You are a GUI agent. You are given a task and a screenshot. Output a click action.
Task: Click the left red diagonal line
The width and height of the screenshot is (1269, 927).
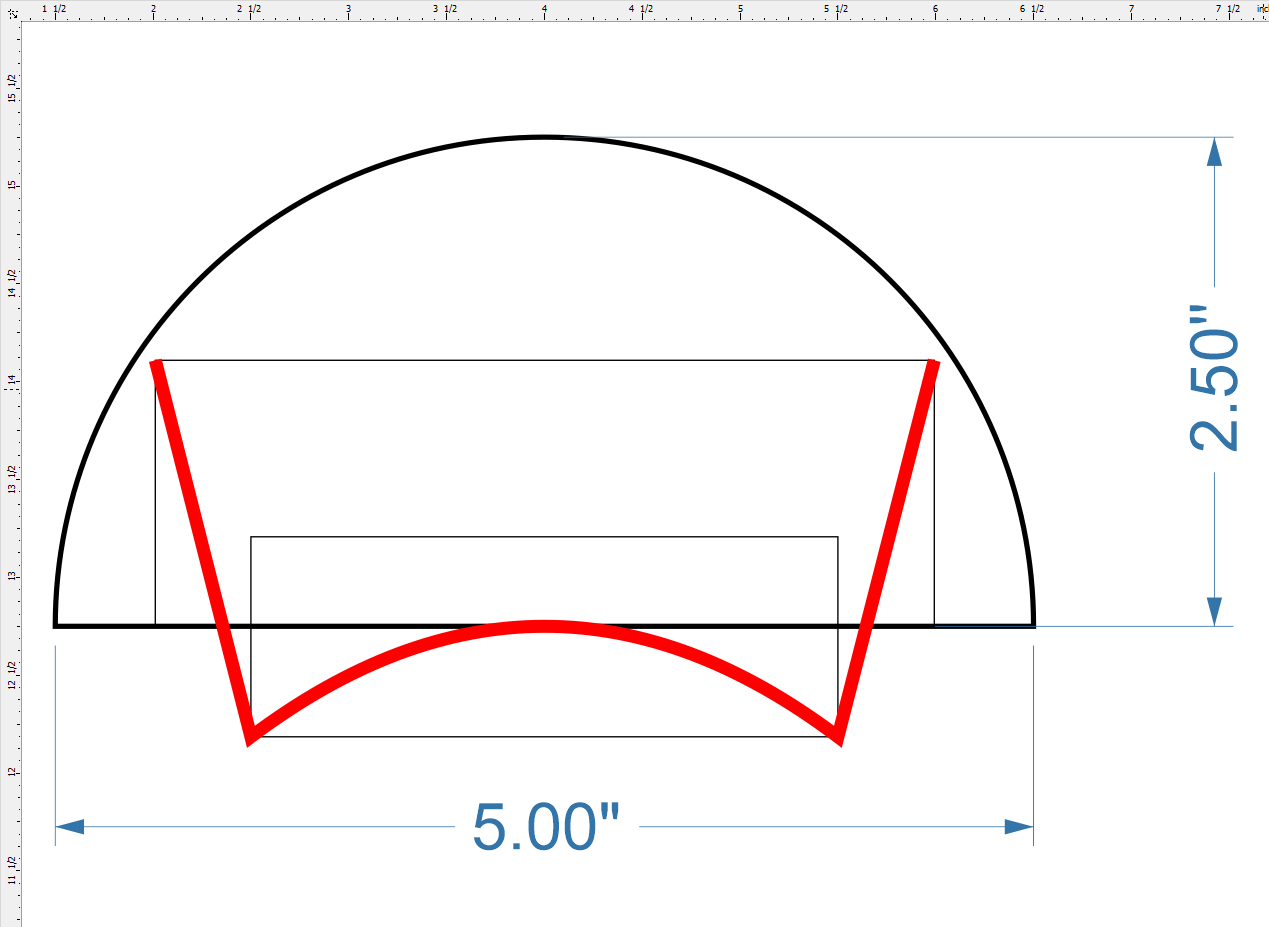tap(203, 550)
